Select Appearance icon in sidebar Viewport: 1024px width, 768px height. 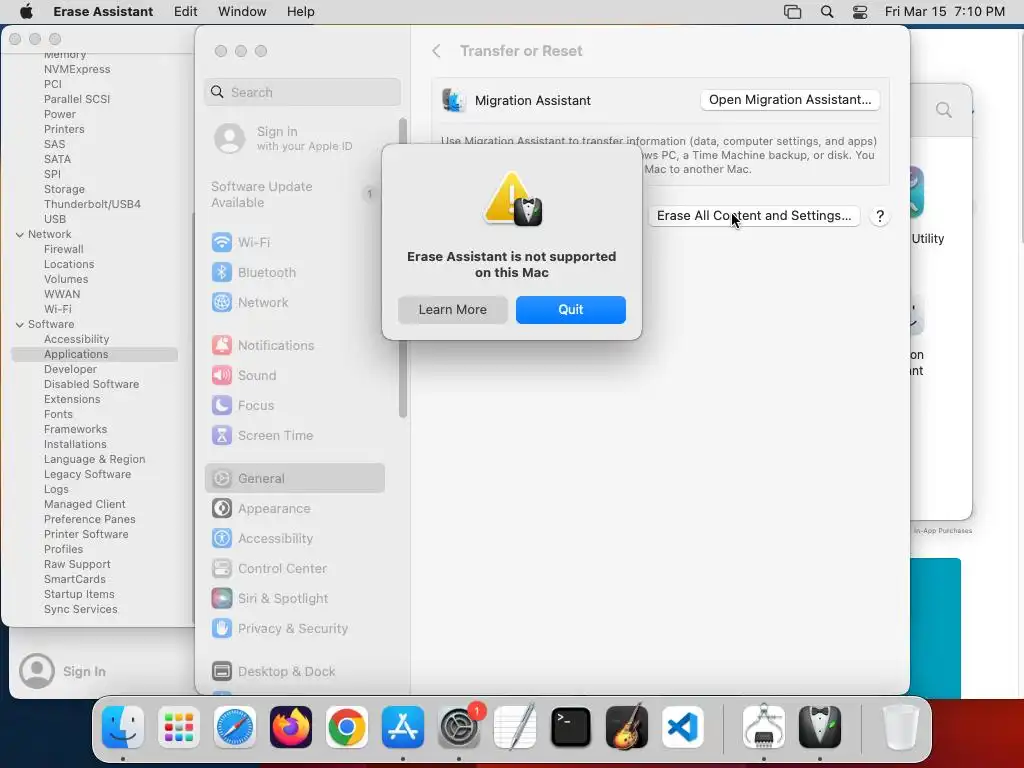click(x=222, y=509)
